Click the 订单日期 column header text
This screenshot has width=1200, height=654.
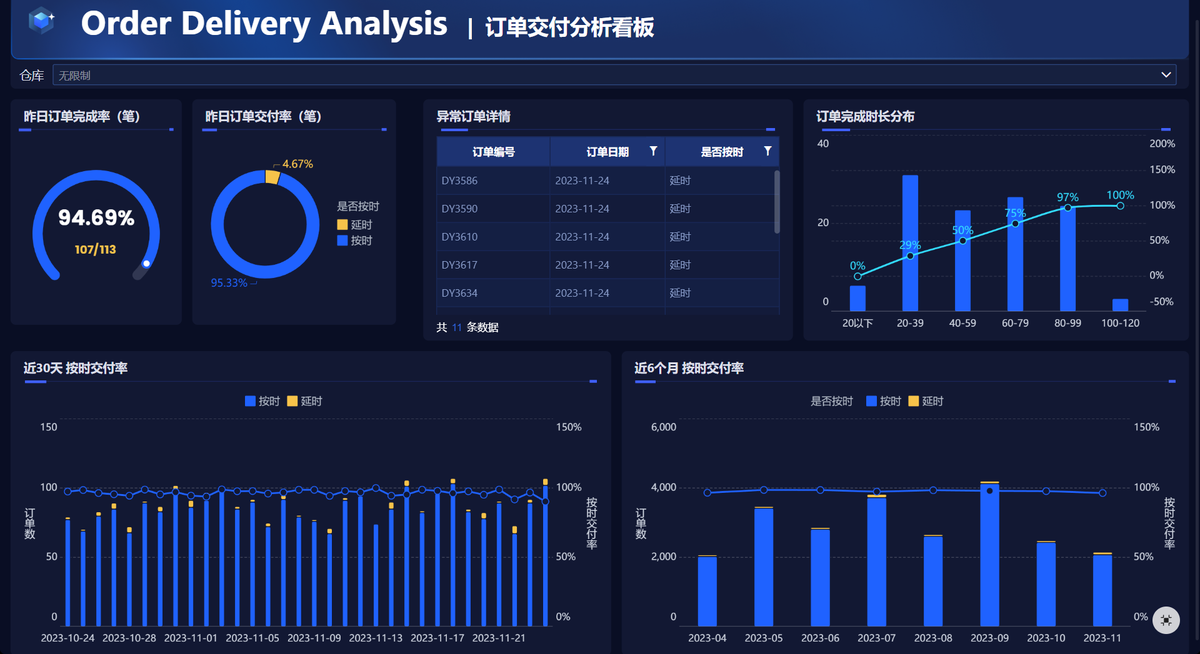click(607, 152)
